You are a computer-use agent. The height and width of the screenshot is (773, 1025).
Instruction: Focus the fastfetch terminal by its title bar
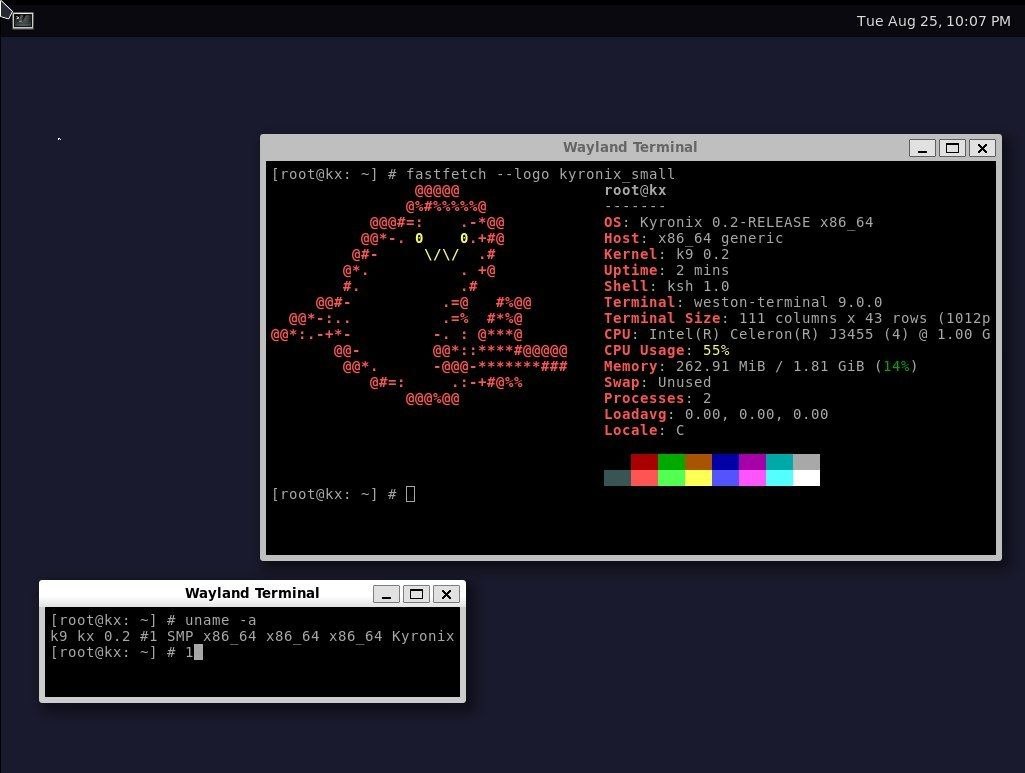pyautogui.click(x=630, y=148)
